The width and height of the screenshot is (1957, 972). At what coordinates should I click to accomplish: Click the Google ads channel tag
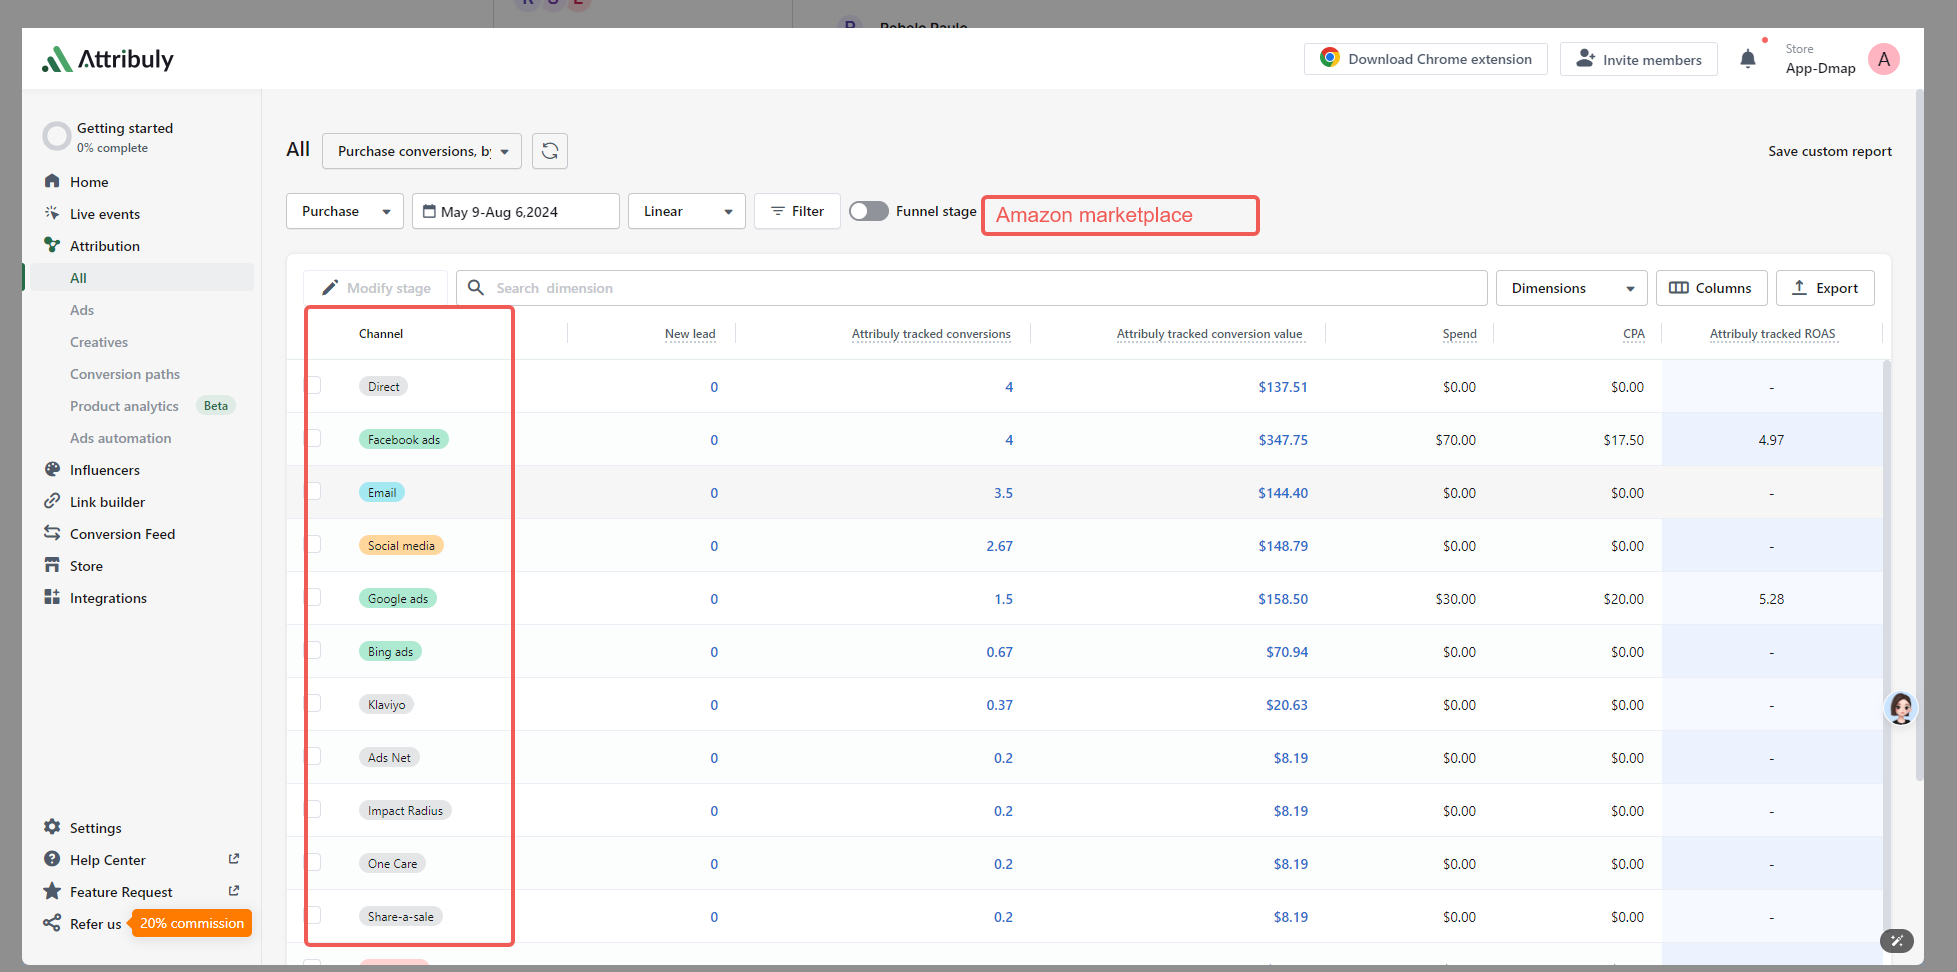click(398, 598)
